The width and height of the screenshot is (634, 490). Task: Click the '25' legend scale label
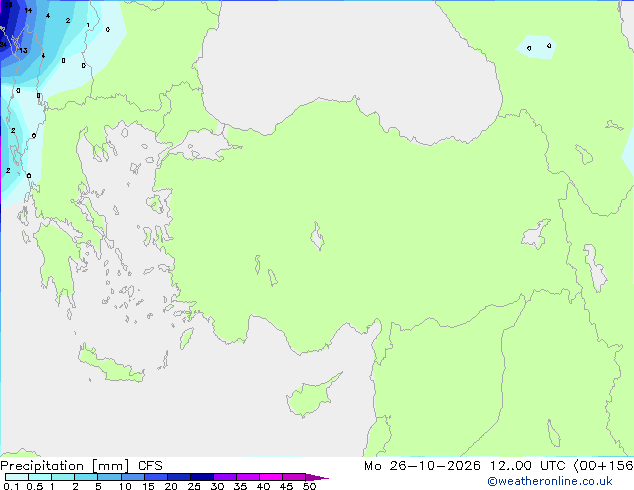tap(194, 486)
